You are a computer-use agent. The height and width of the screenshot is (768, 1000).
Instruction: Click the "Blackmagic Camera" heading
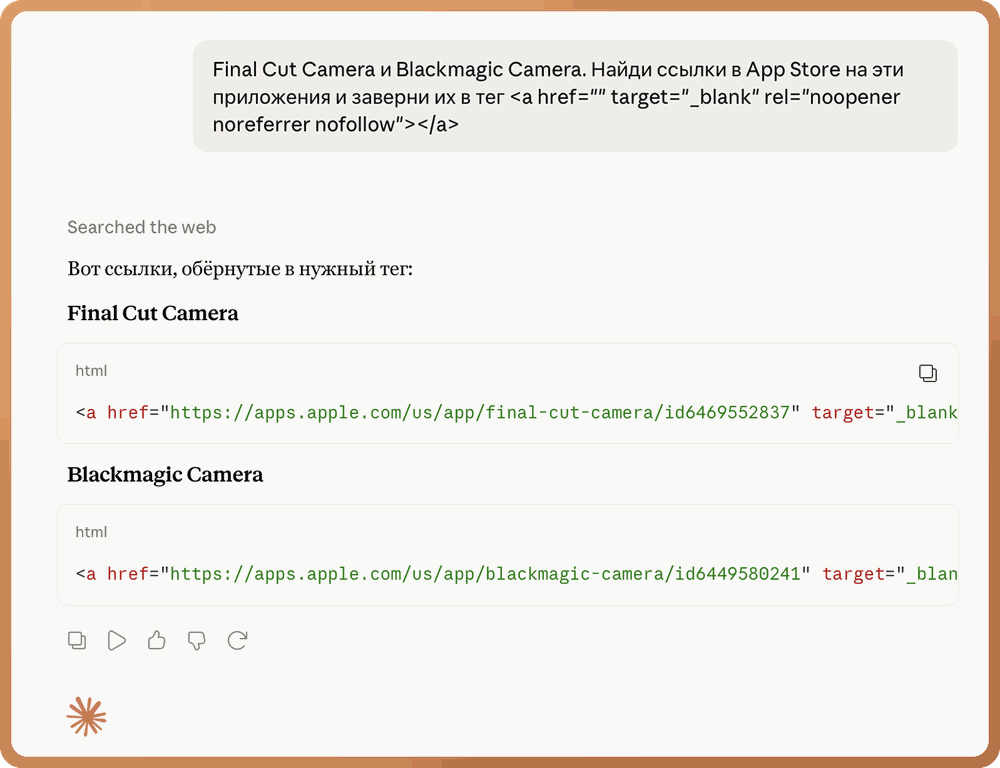(x=165, y=475)
